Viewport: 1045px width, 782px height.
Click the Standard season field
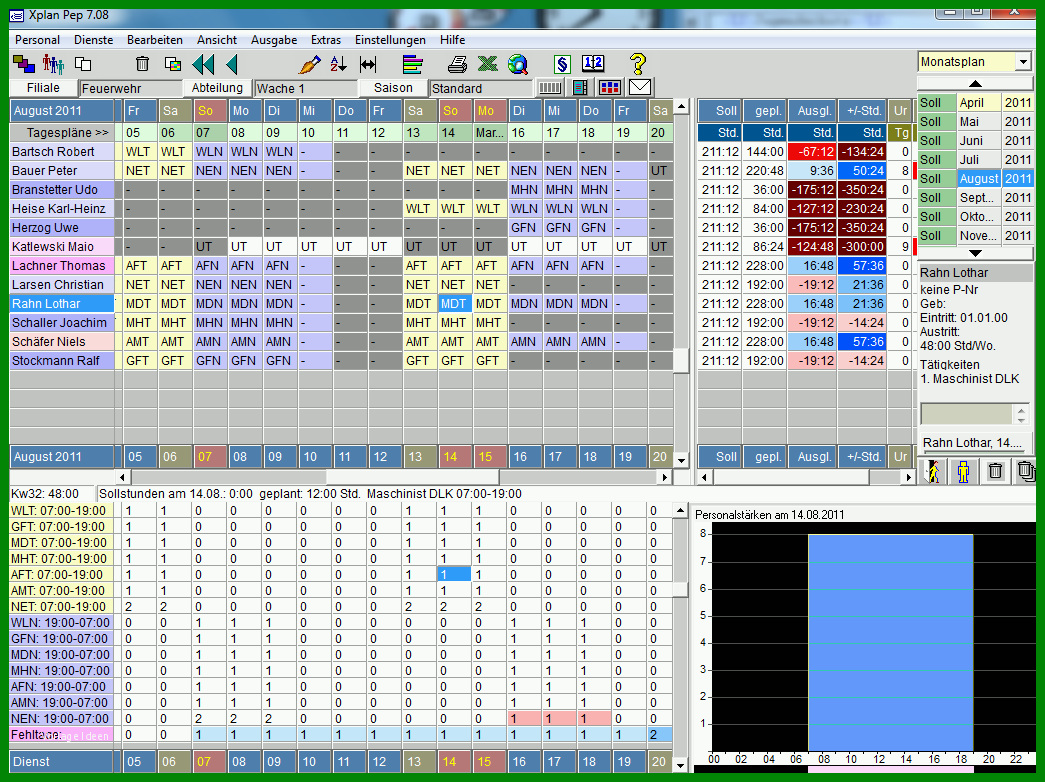pos(481,88)
